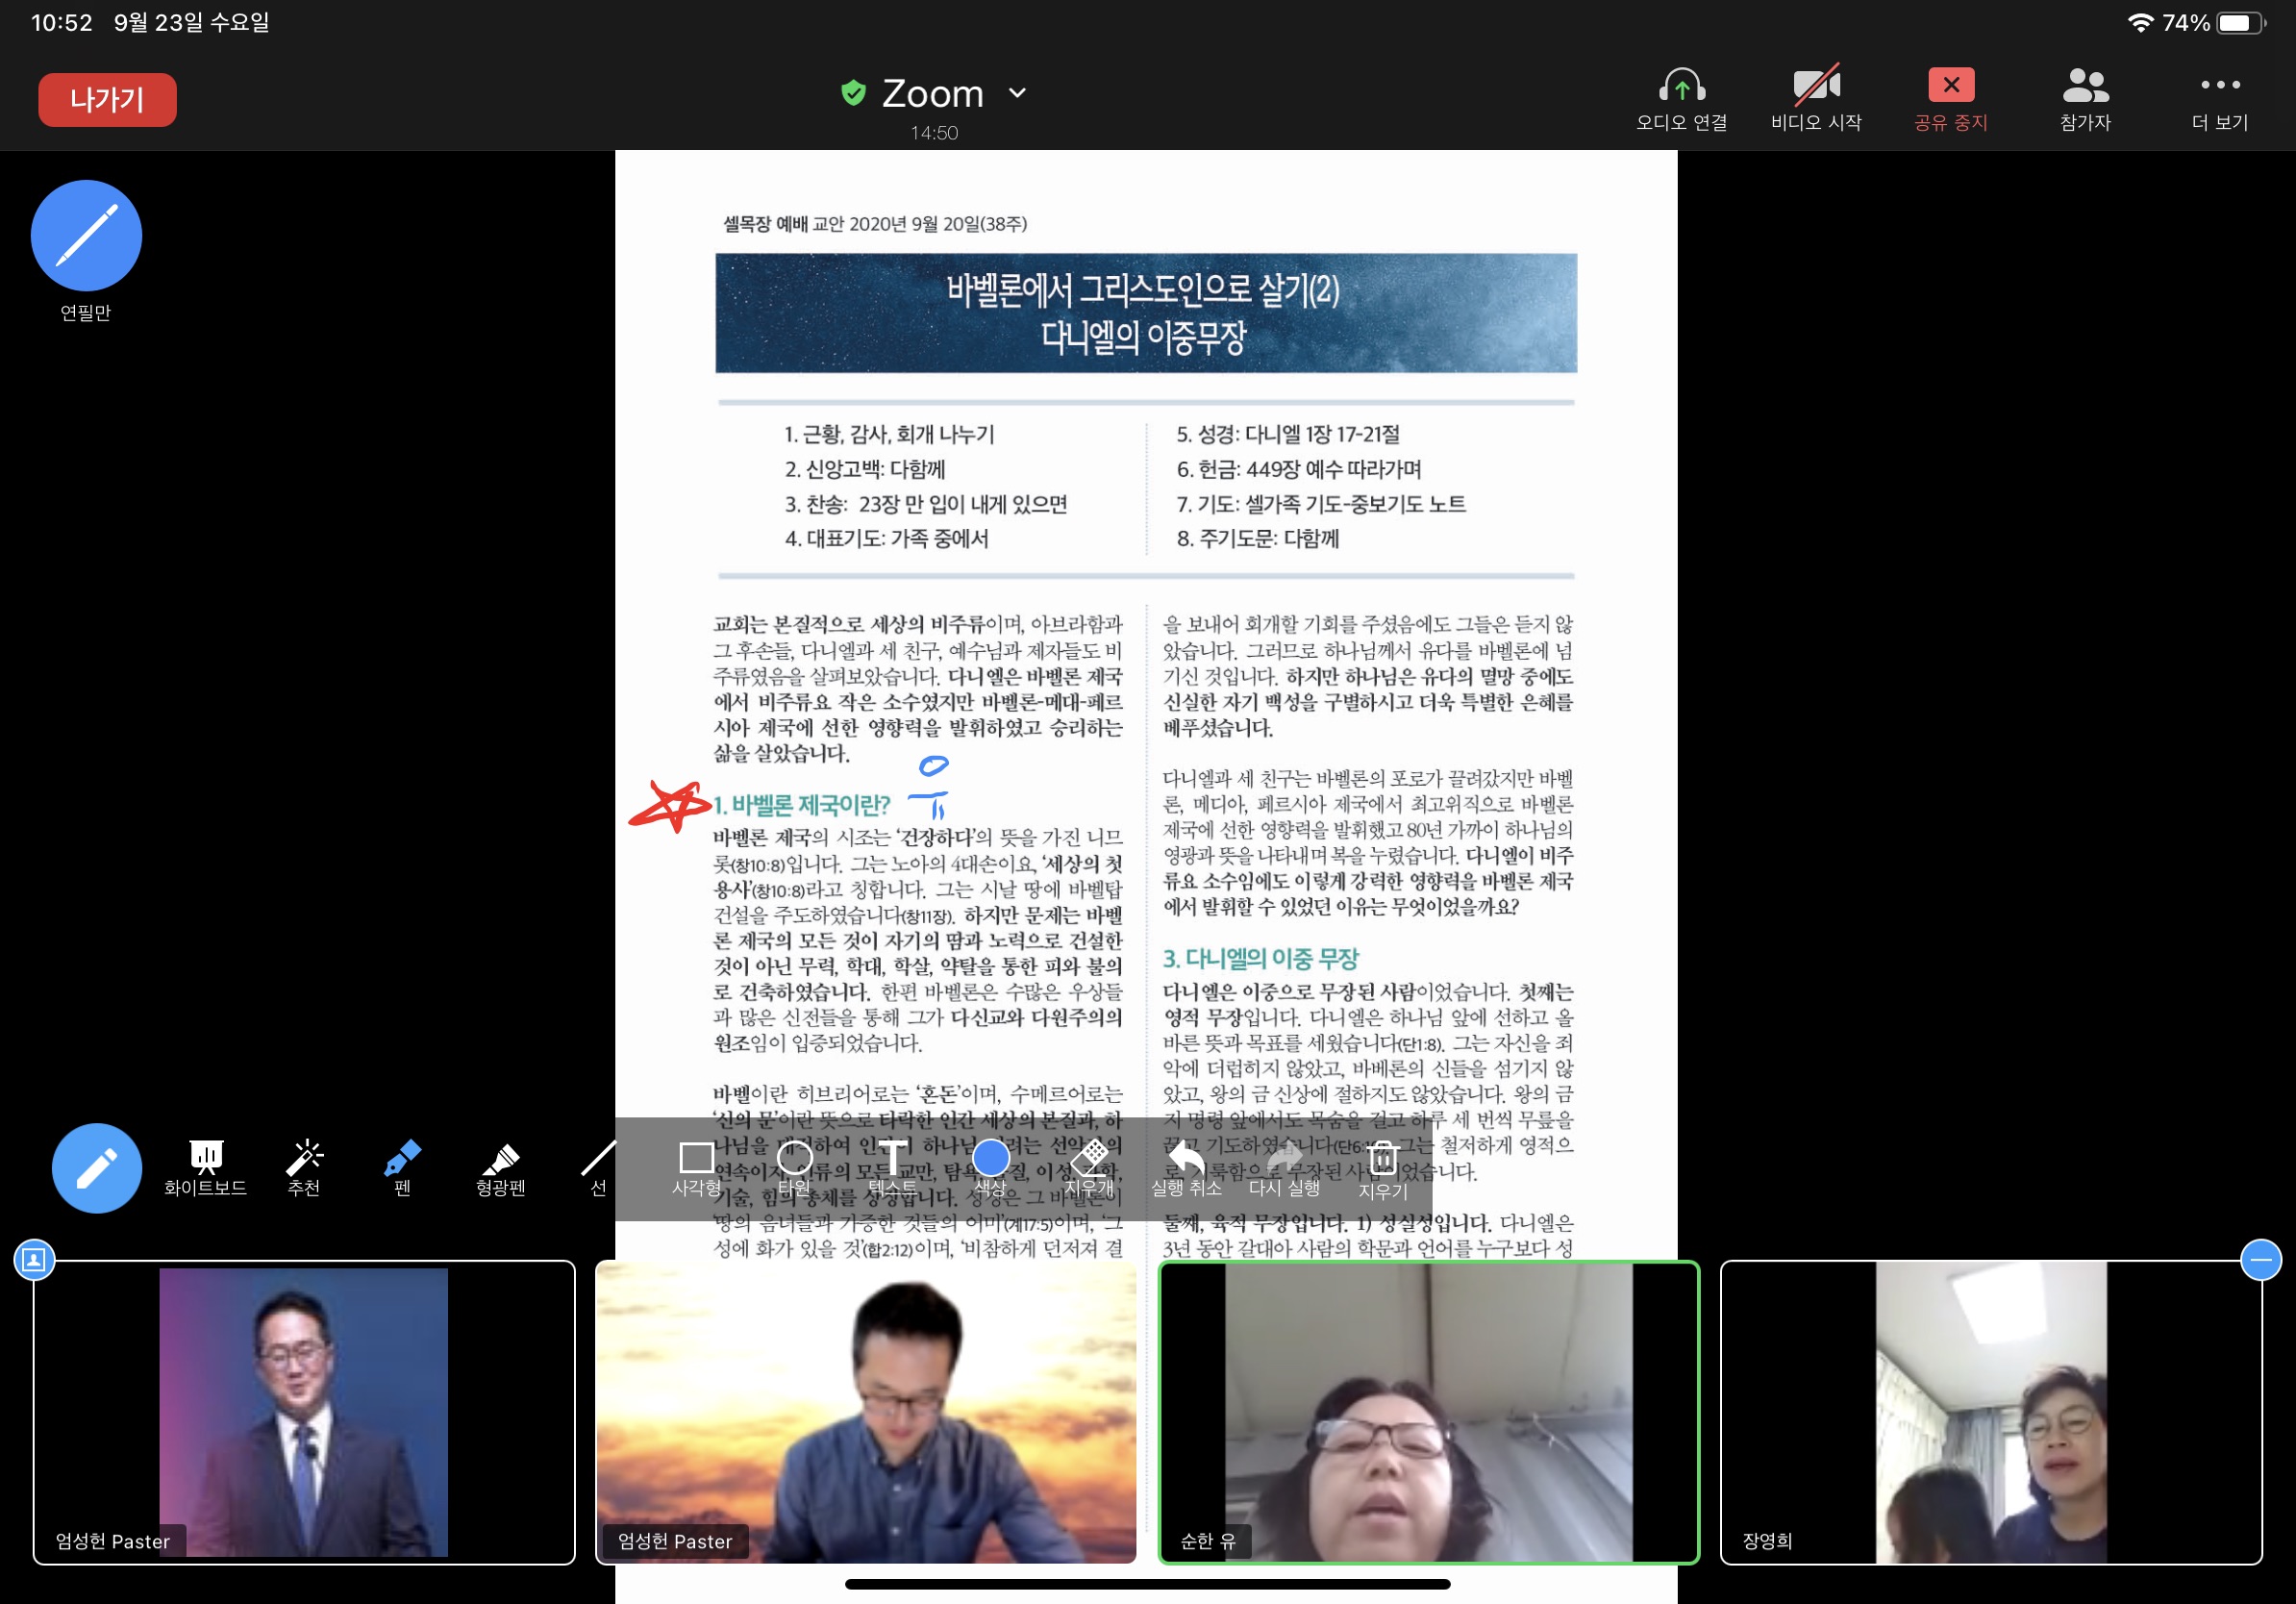
Task: Toggle video with 비디오 시작
Action: (1816, 98)
